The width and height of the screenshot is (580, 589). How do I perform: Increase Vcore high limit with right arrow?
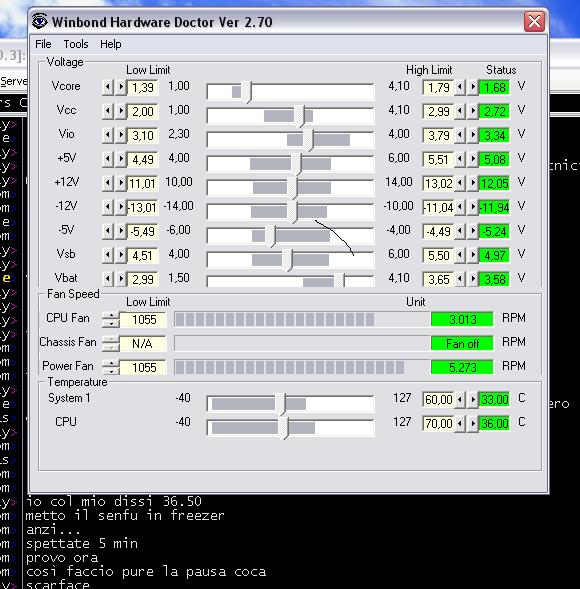click(x=473, y=88)
